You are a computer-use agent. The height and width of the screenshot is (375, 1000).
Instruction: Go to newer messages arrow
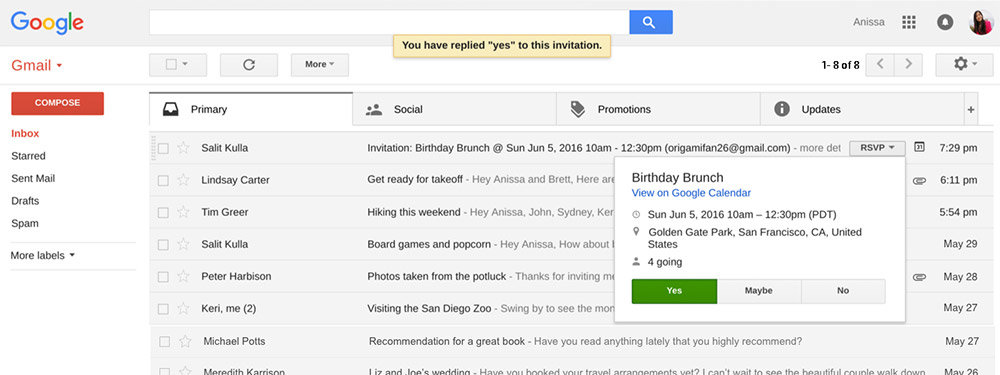[x=880, y=64]
